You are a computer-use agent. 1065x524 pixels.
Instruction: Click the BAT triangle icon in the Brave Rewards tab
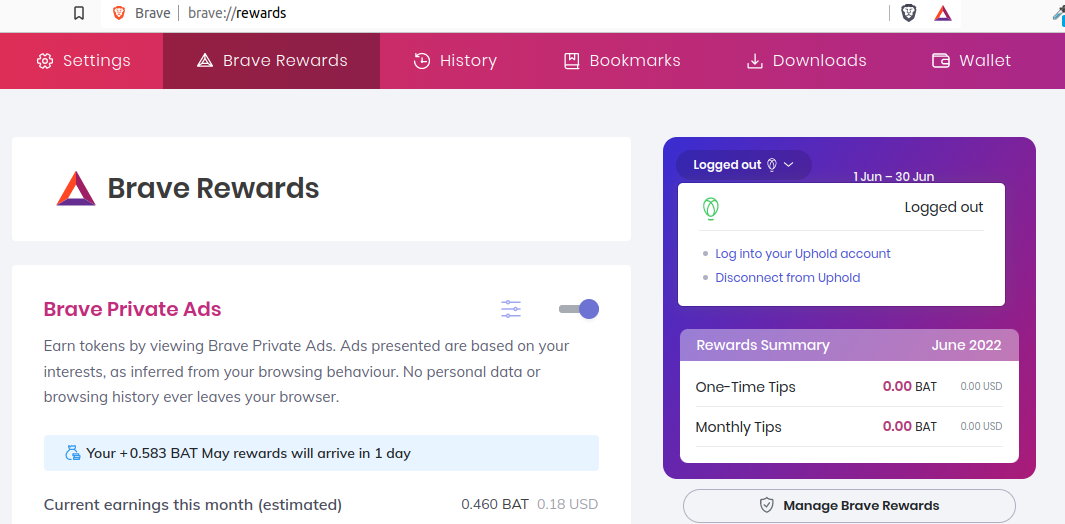tap(204, 60)
